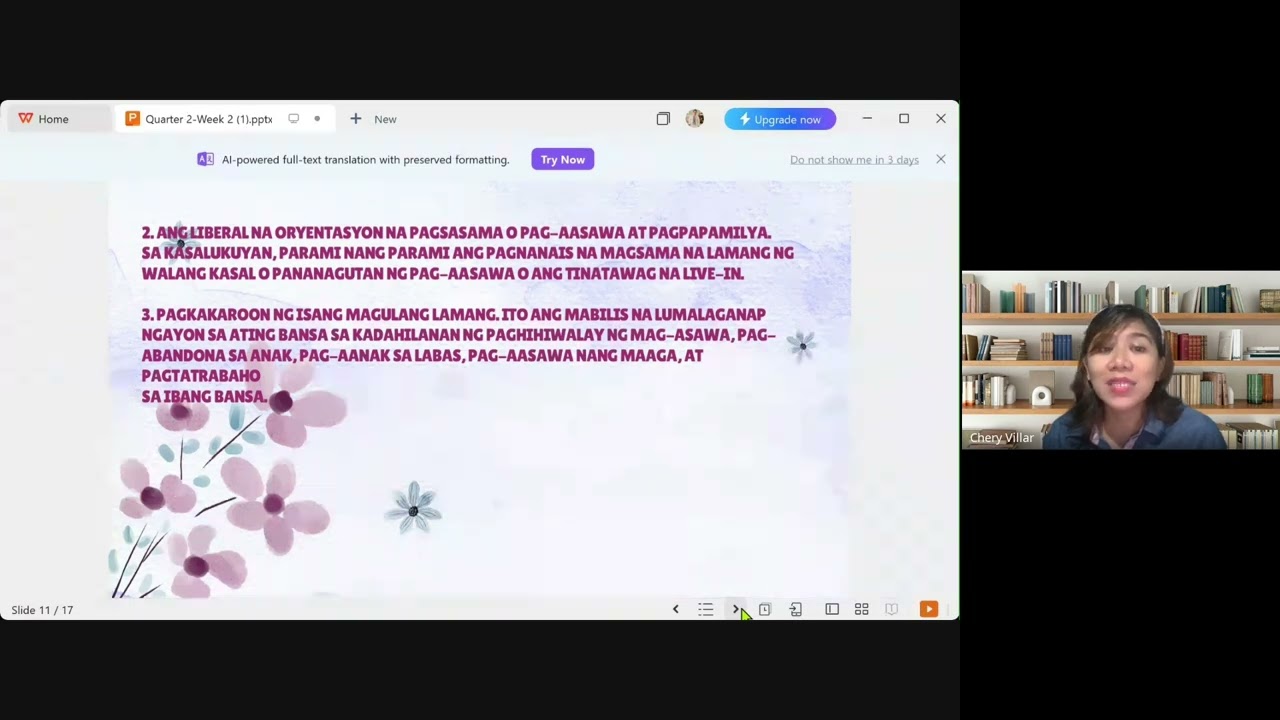Screen dimensions: 1280x720
Task: Open slide sorter grid view icon
Action: [x=861, y=609]
